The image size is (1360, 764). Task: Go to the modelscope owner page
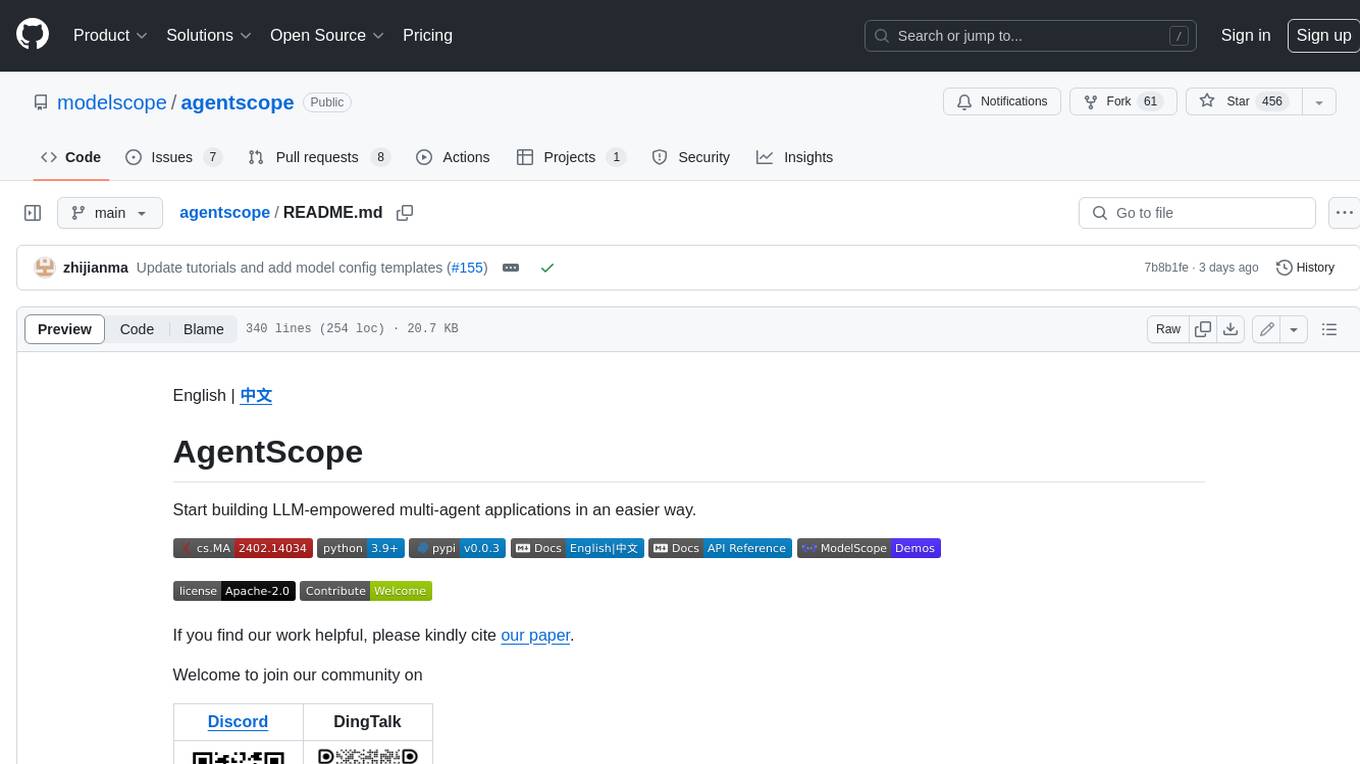[x=112, y=102]
